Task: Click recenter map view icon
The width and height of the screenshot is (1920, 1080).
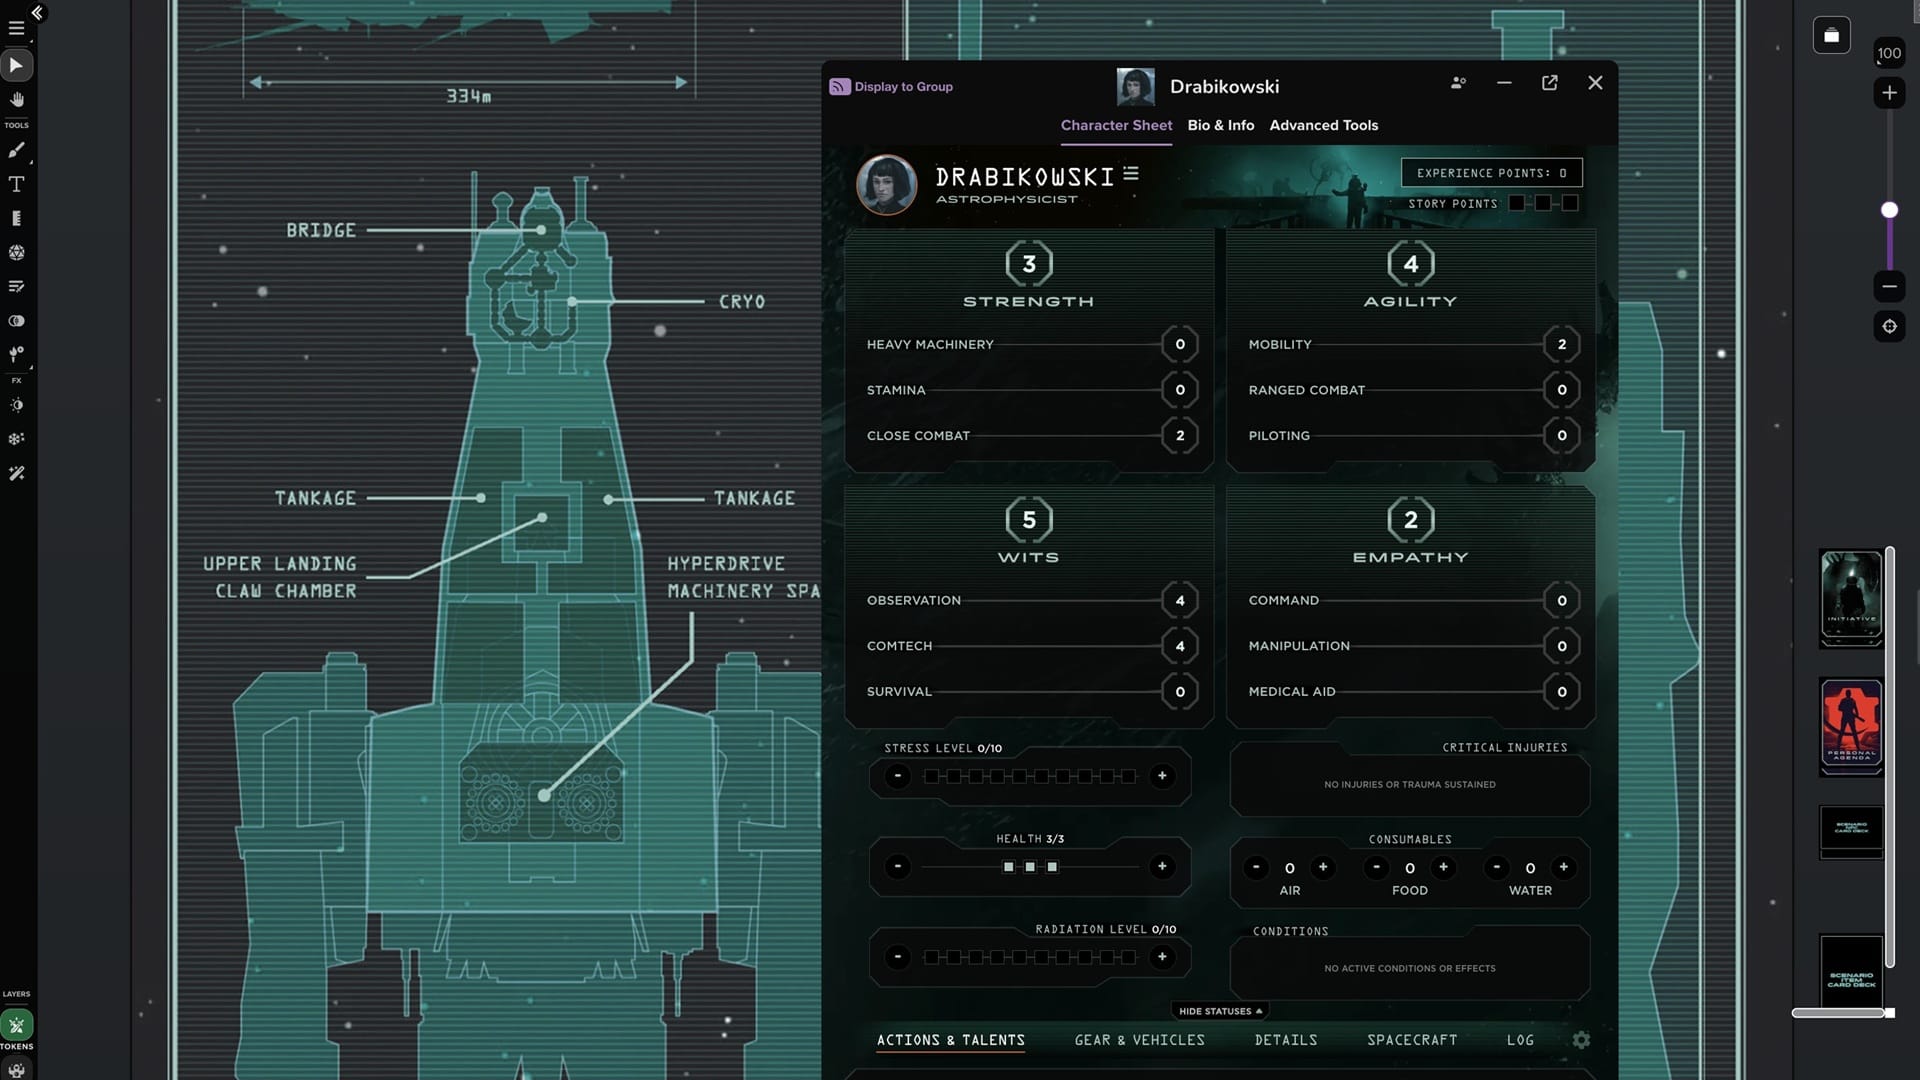Action: tap(1889, 327)
